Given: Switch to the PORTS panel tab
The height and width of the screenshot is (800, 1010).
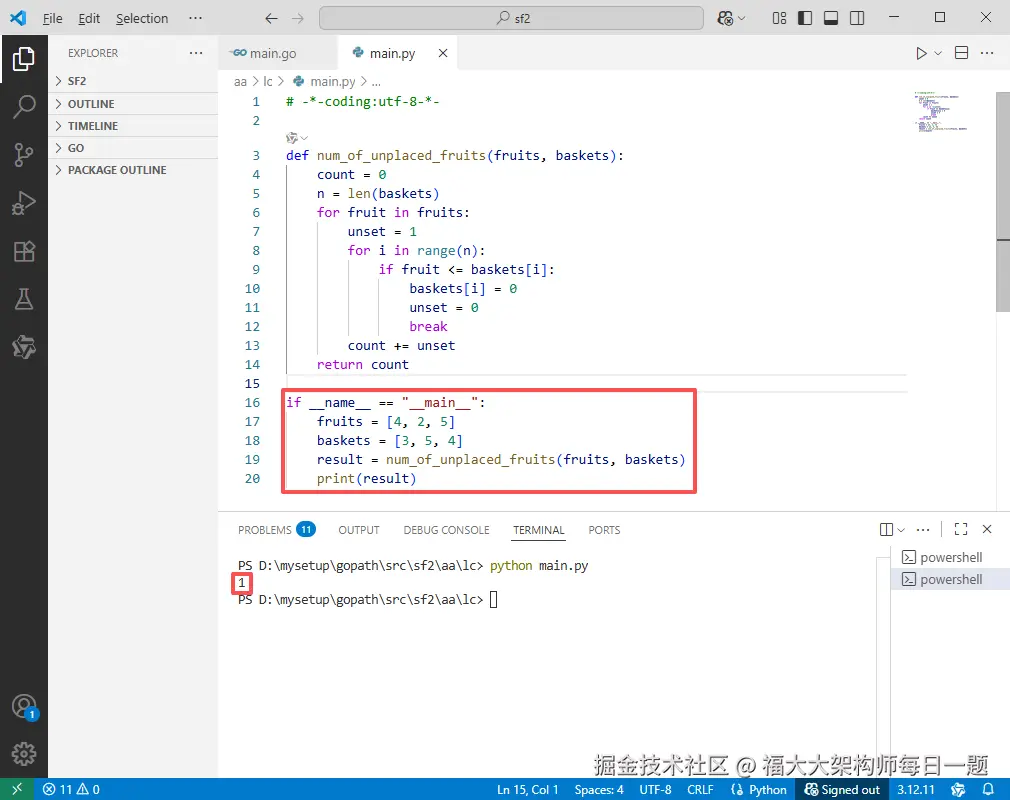Looking at the screenshot, I should [x=604, y=529].
